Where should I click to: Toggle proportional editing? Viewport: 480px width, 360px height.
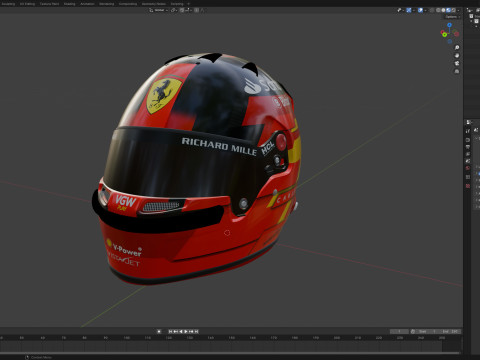click(197, 10)
